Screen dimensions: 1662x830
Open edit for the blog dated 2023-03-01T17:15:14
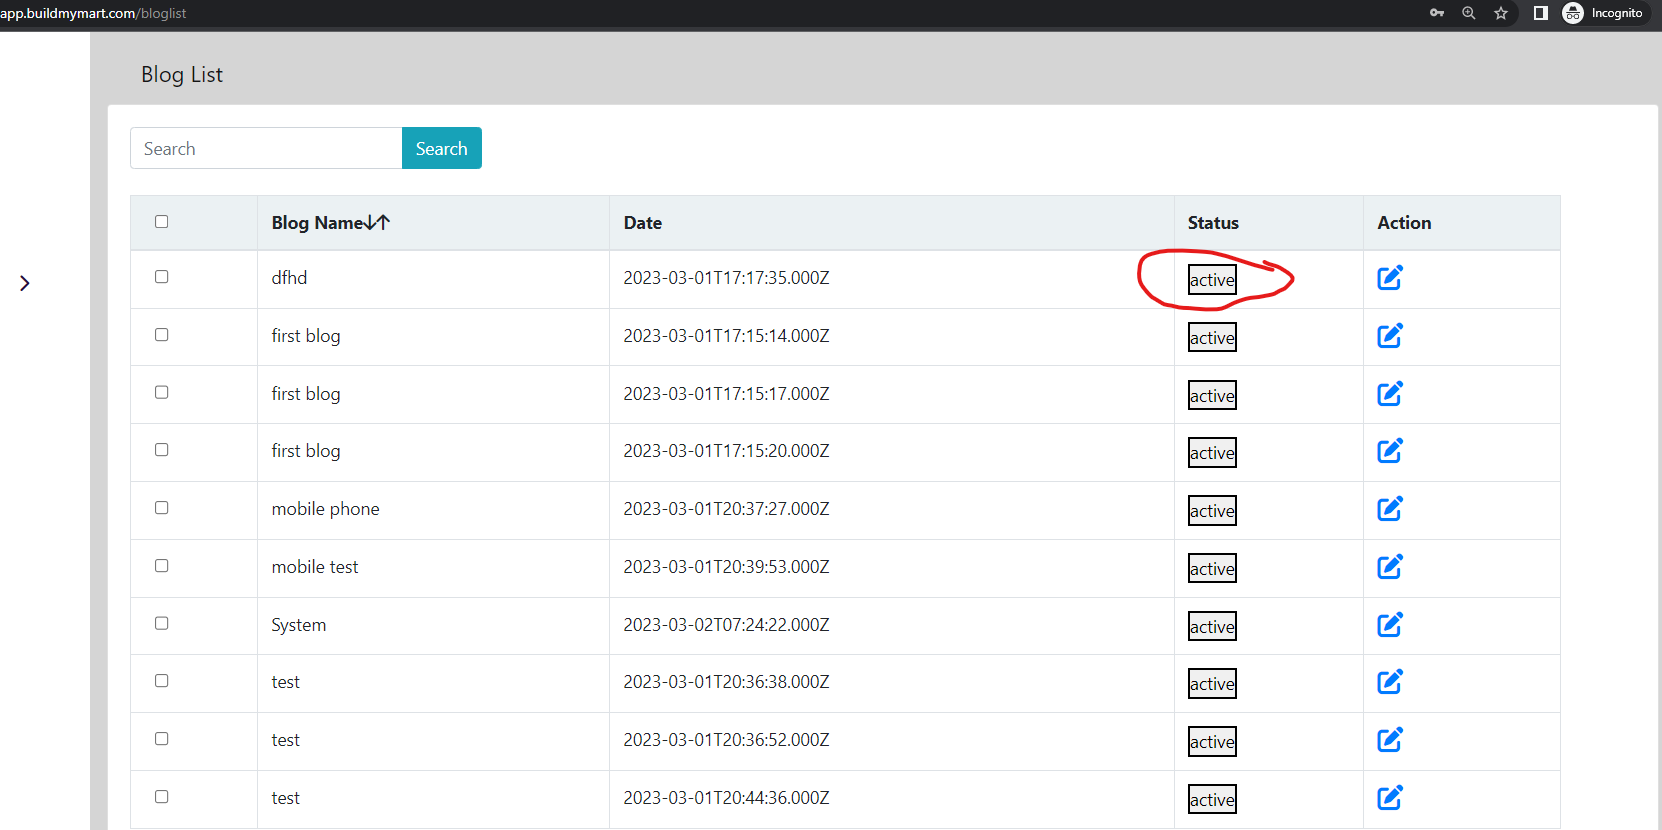(x=1390, y=336)
